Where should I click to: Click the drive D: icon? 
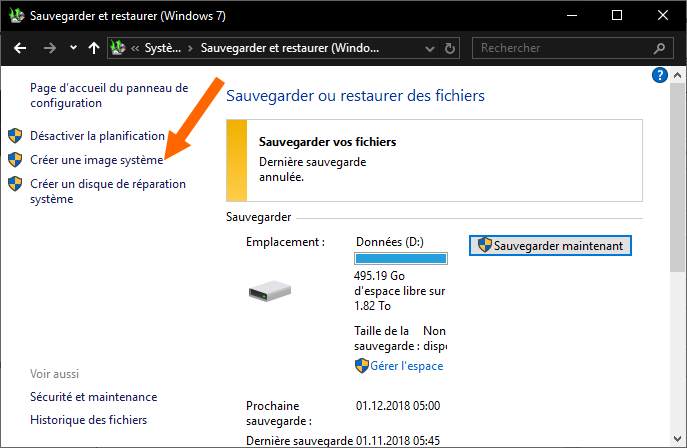(x=270, y=291)
